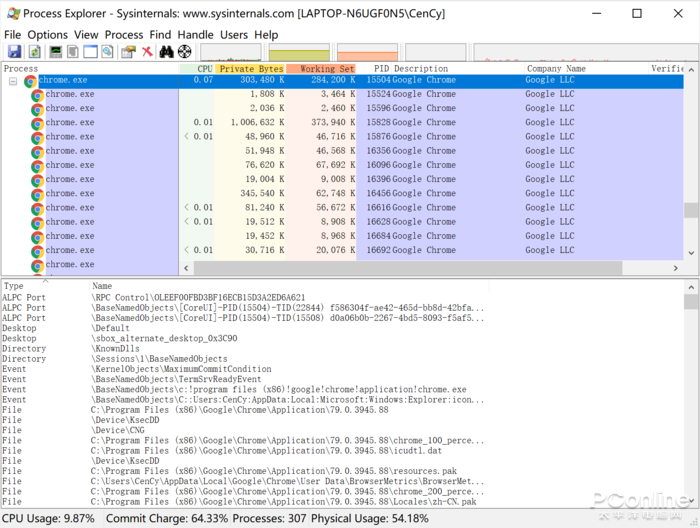Click the Properties toolbar icon
This screenshot has height=528, width=700.
(129, 52)
